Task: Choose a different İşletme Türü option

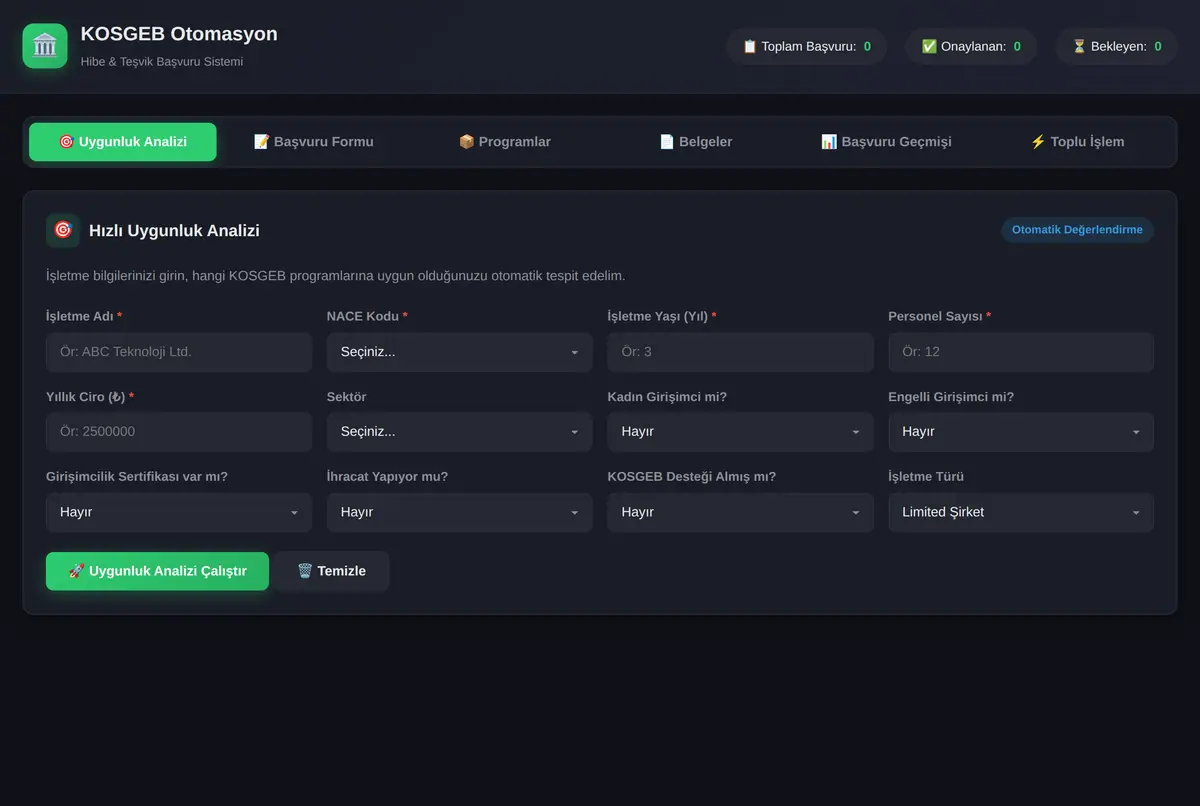Action: pos(1021,512)
